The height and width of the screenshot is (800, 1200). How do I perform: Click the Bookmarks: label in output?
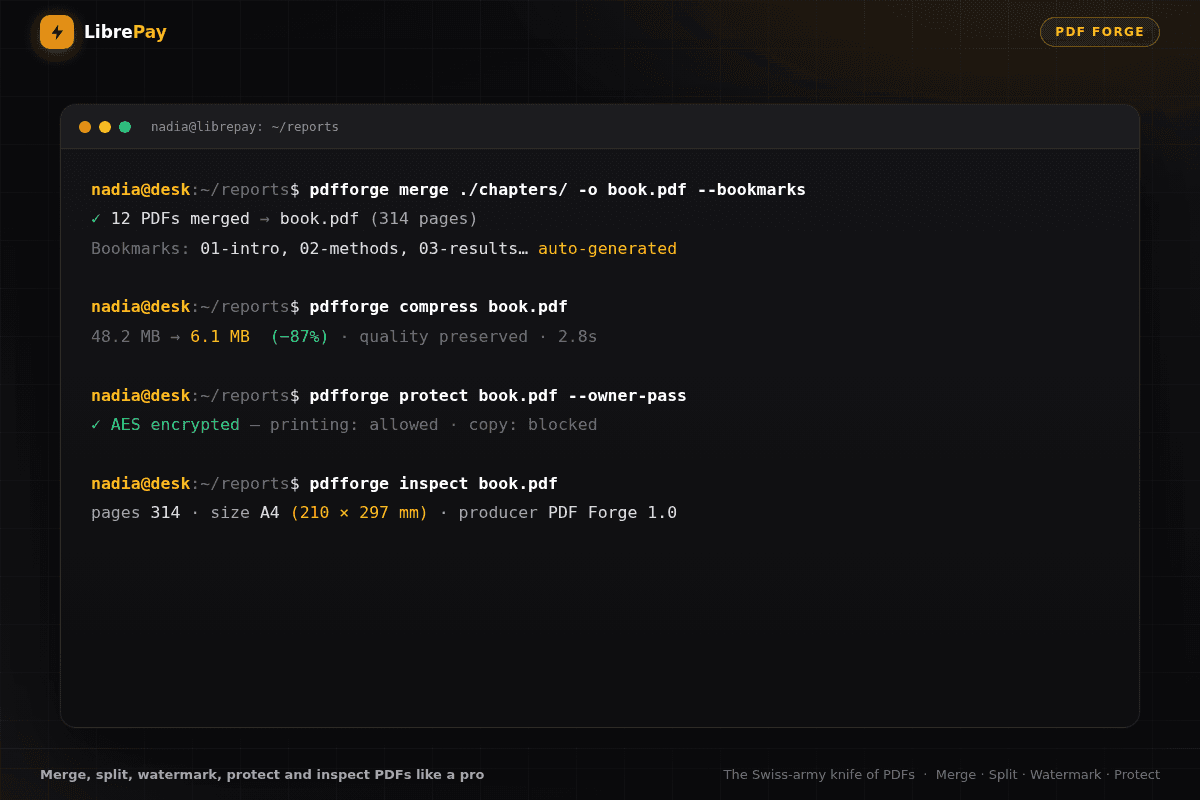point(140,248)
